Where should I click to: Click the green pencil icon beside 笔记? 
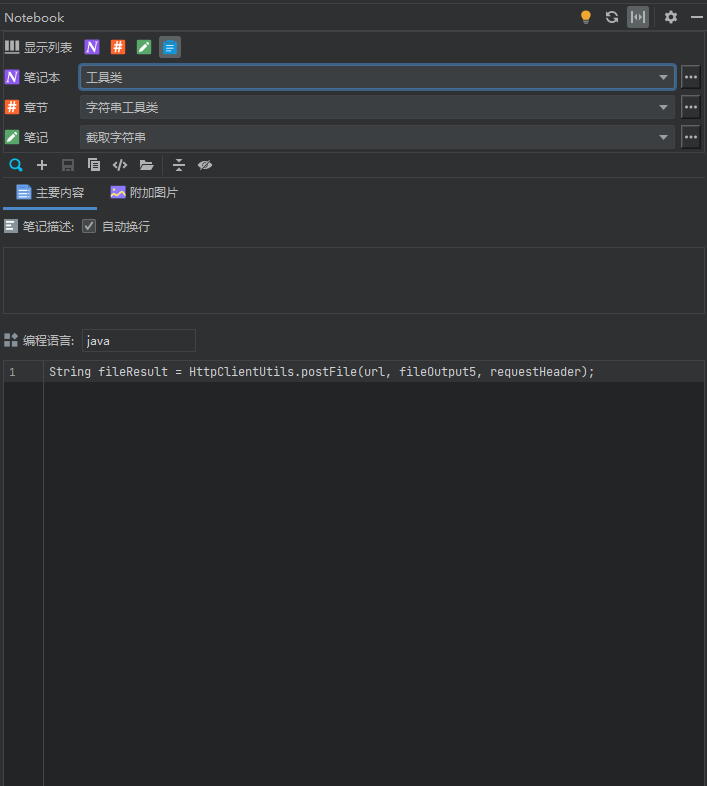[12, 137]
